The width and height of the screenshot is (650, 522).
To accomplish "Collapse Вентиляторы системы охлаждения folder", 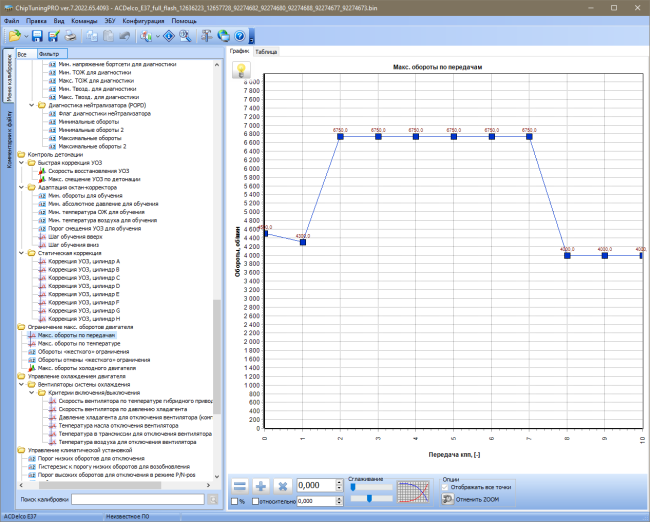I will click(22, 384).
